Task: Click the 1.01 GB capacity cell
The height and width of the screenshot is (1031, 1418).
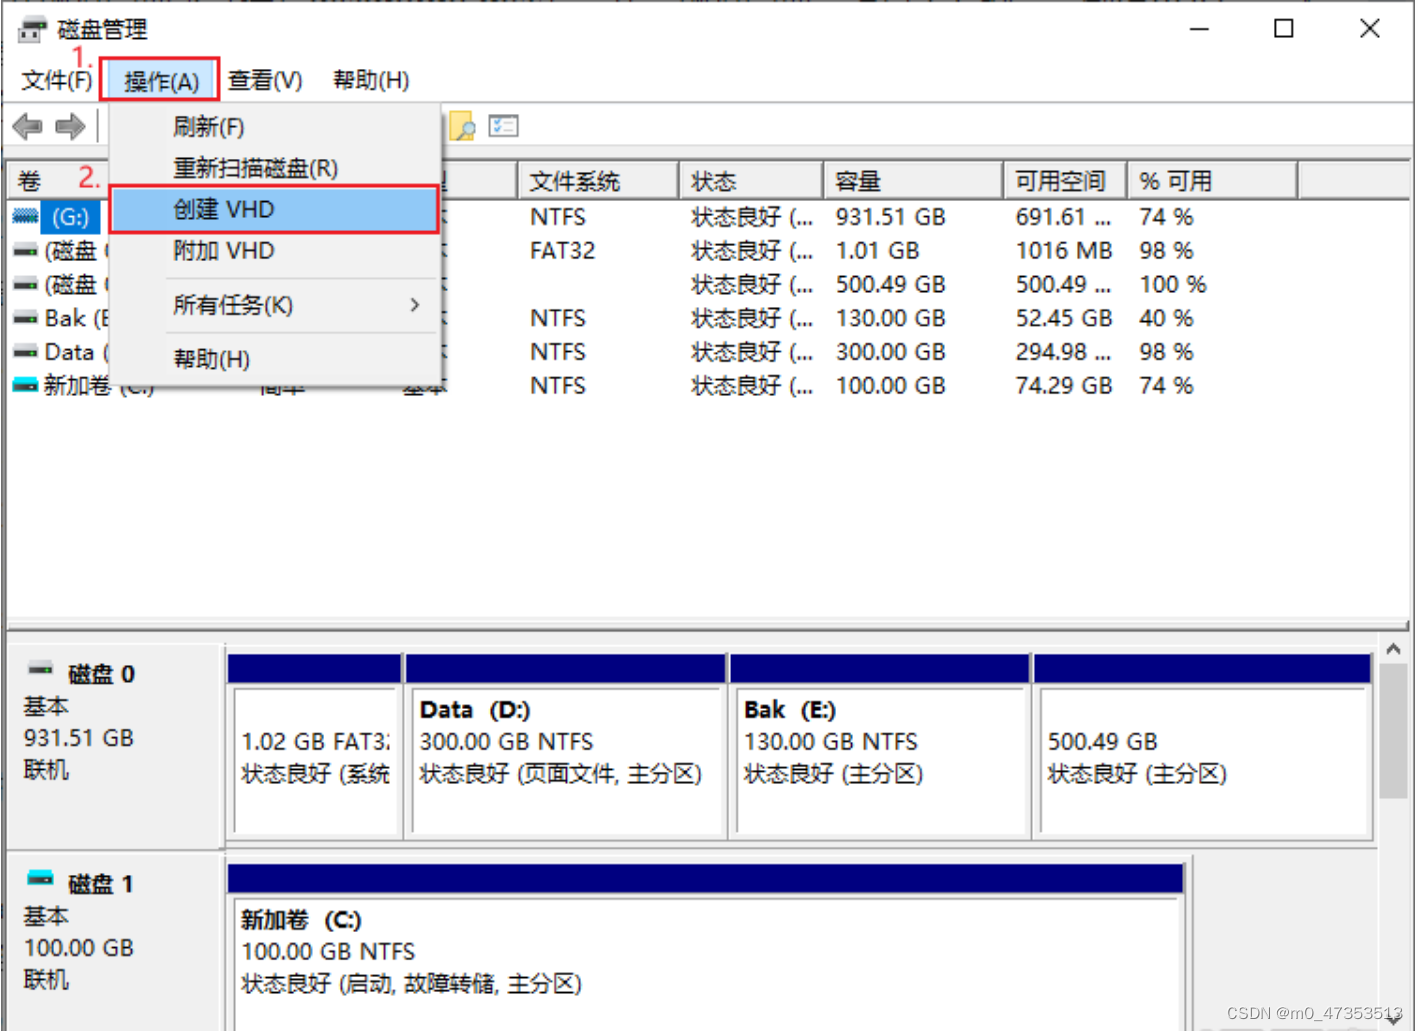Action: point(878,251)
